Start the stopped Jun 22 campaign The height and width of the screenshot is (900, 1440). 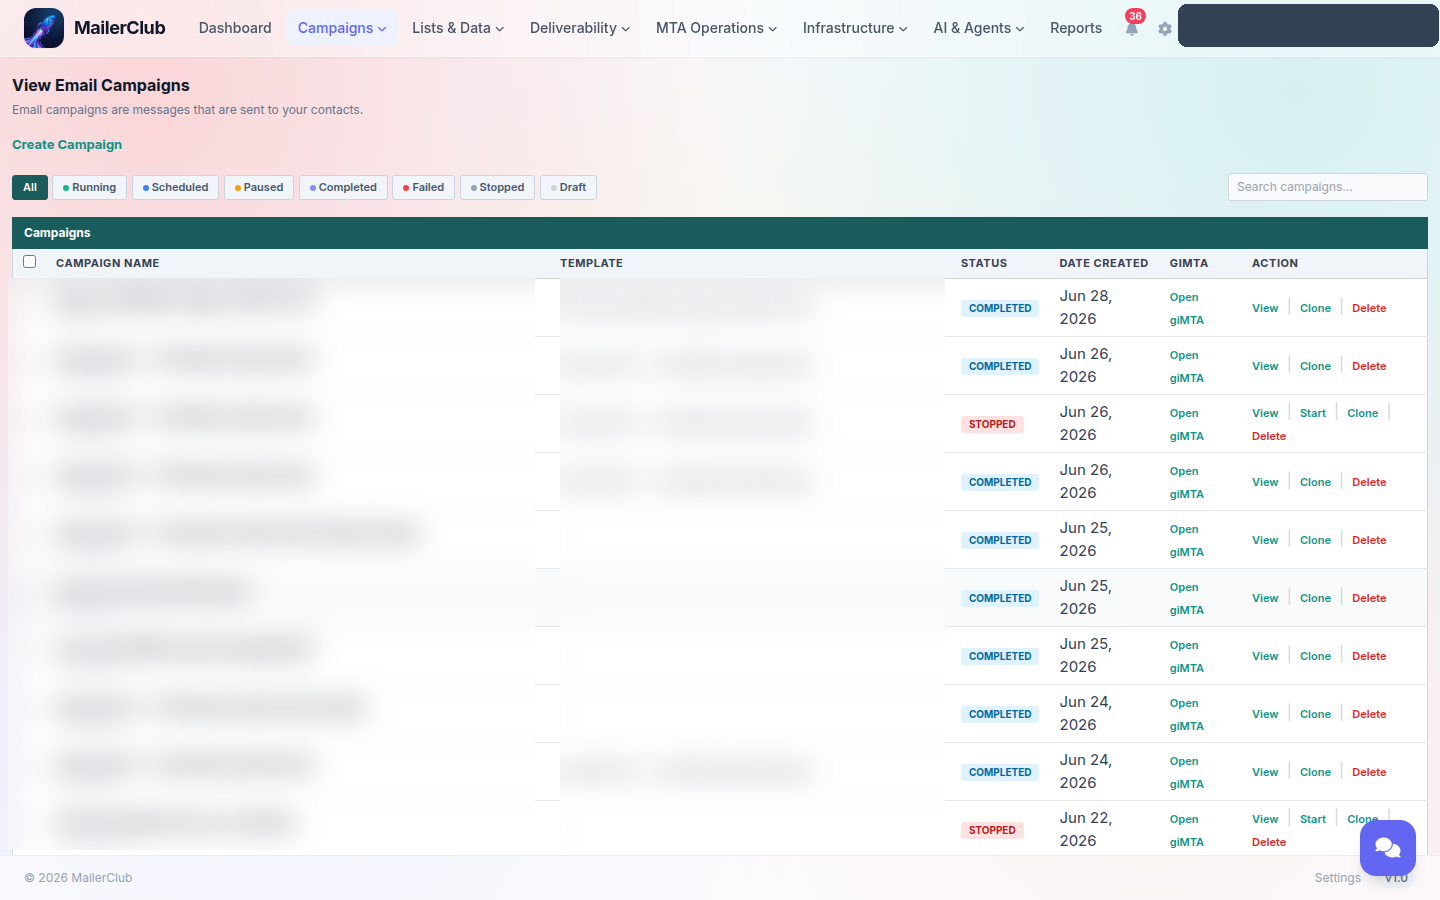[x=1313, y=819]
